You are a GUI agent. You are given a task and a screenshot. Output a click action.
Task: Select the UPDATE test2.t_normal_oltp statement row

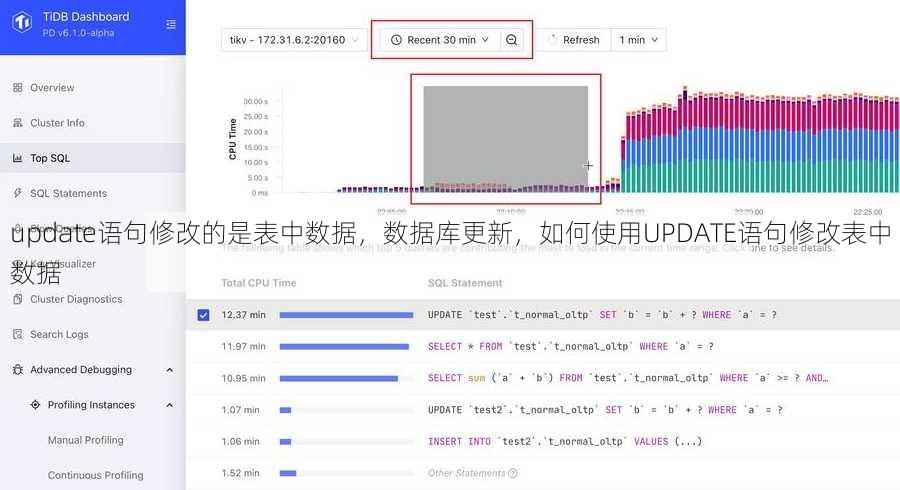[x=543, y=410]
